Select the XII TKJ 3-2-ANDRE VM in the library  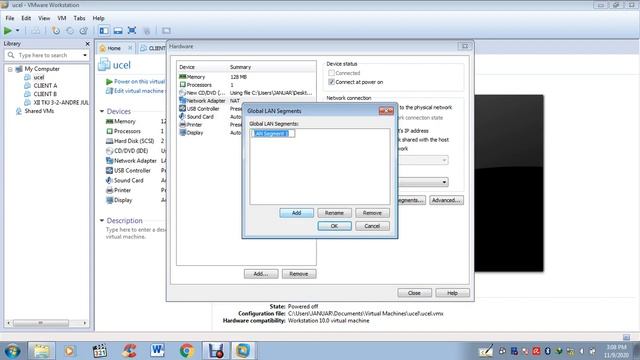(61, 102)
